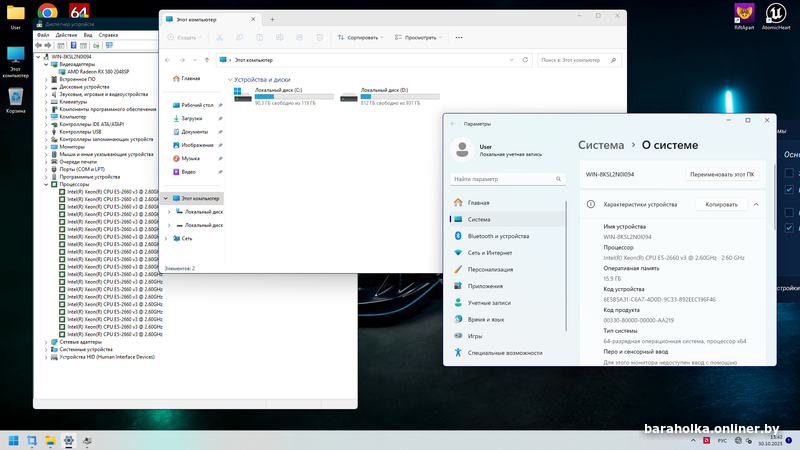The height and width of the screenshot is (450, 800).
Task: Open the Действие menu in Device Manager
Action: click(x=67, y=35)
